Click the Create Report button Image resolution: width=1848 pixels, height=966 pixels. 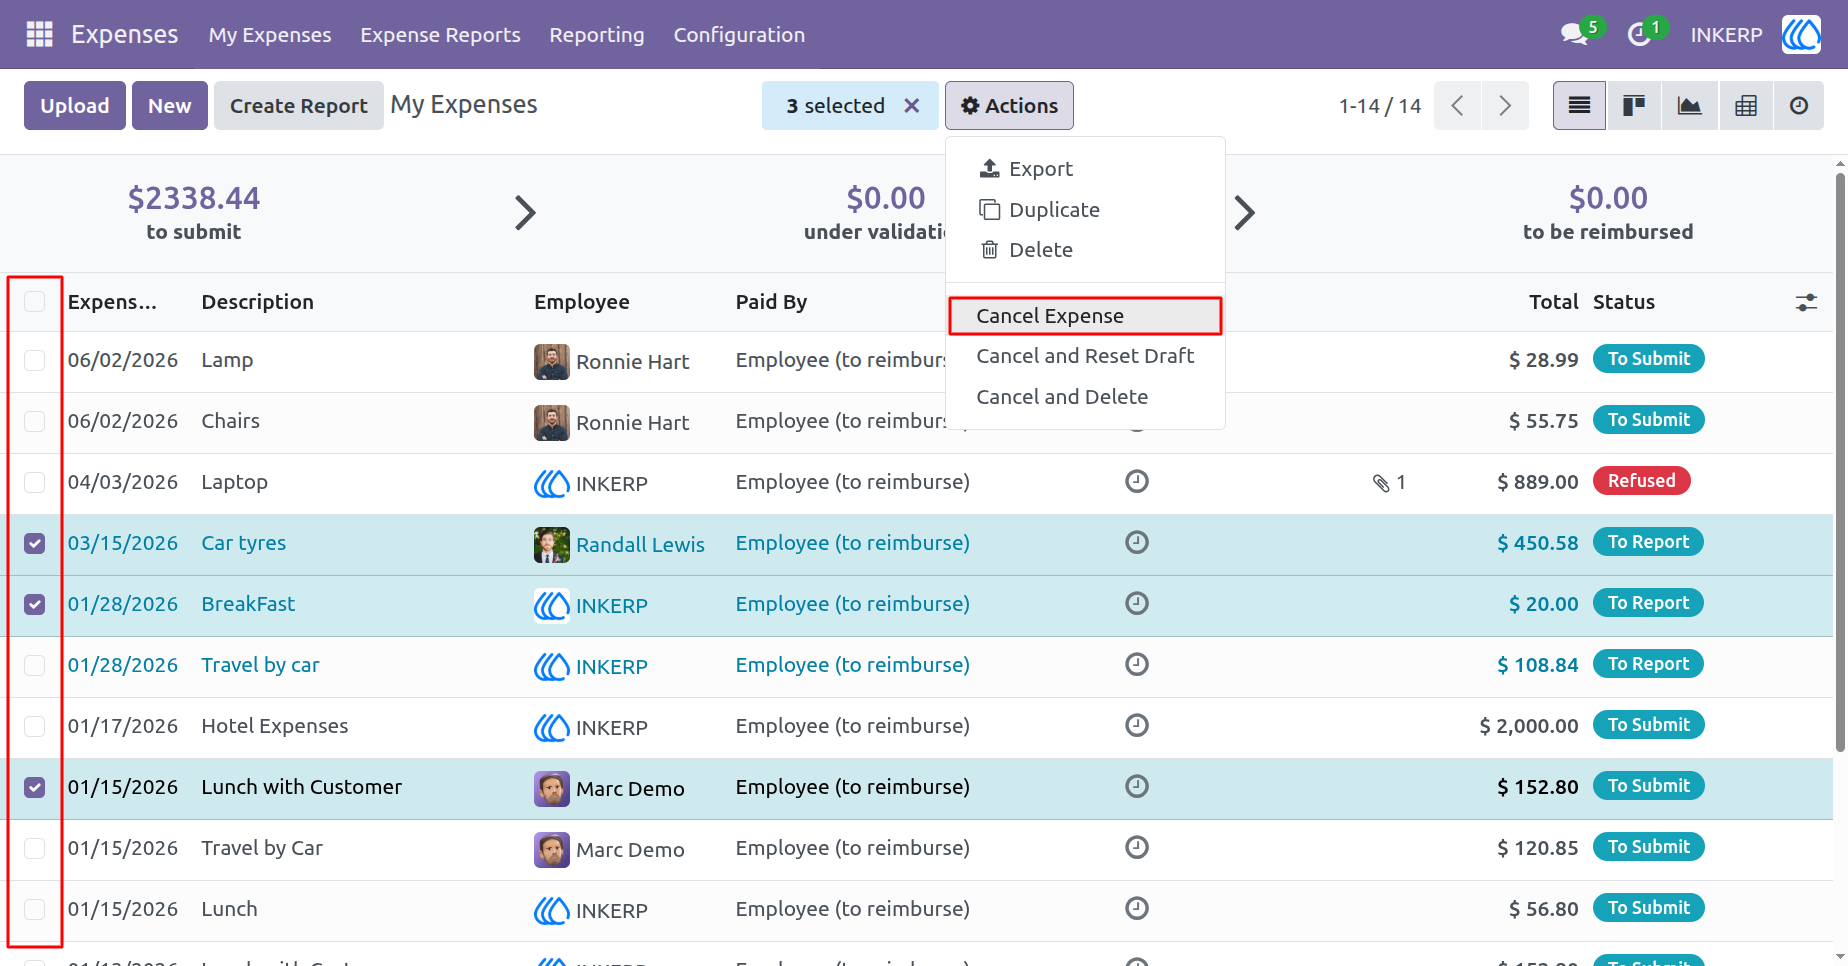(298, 106)
